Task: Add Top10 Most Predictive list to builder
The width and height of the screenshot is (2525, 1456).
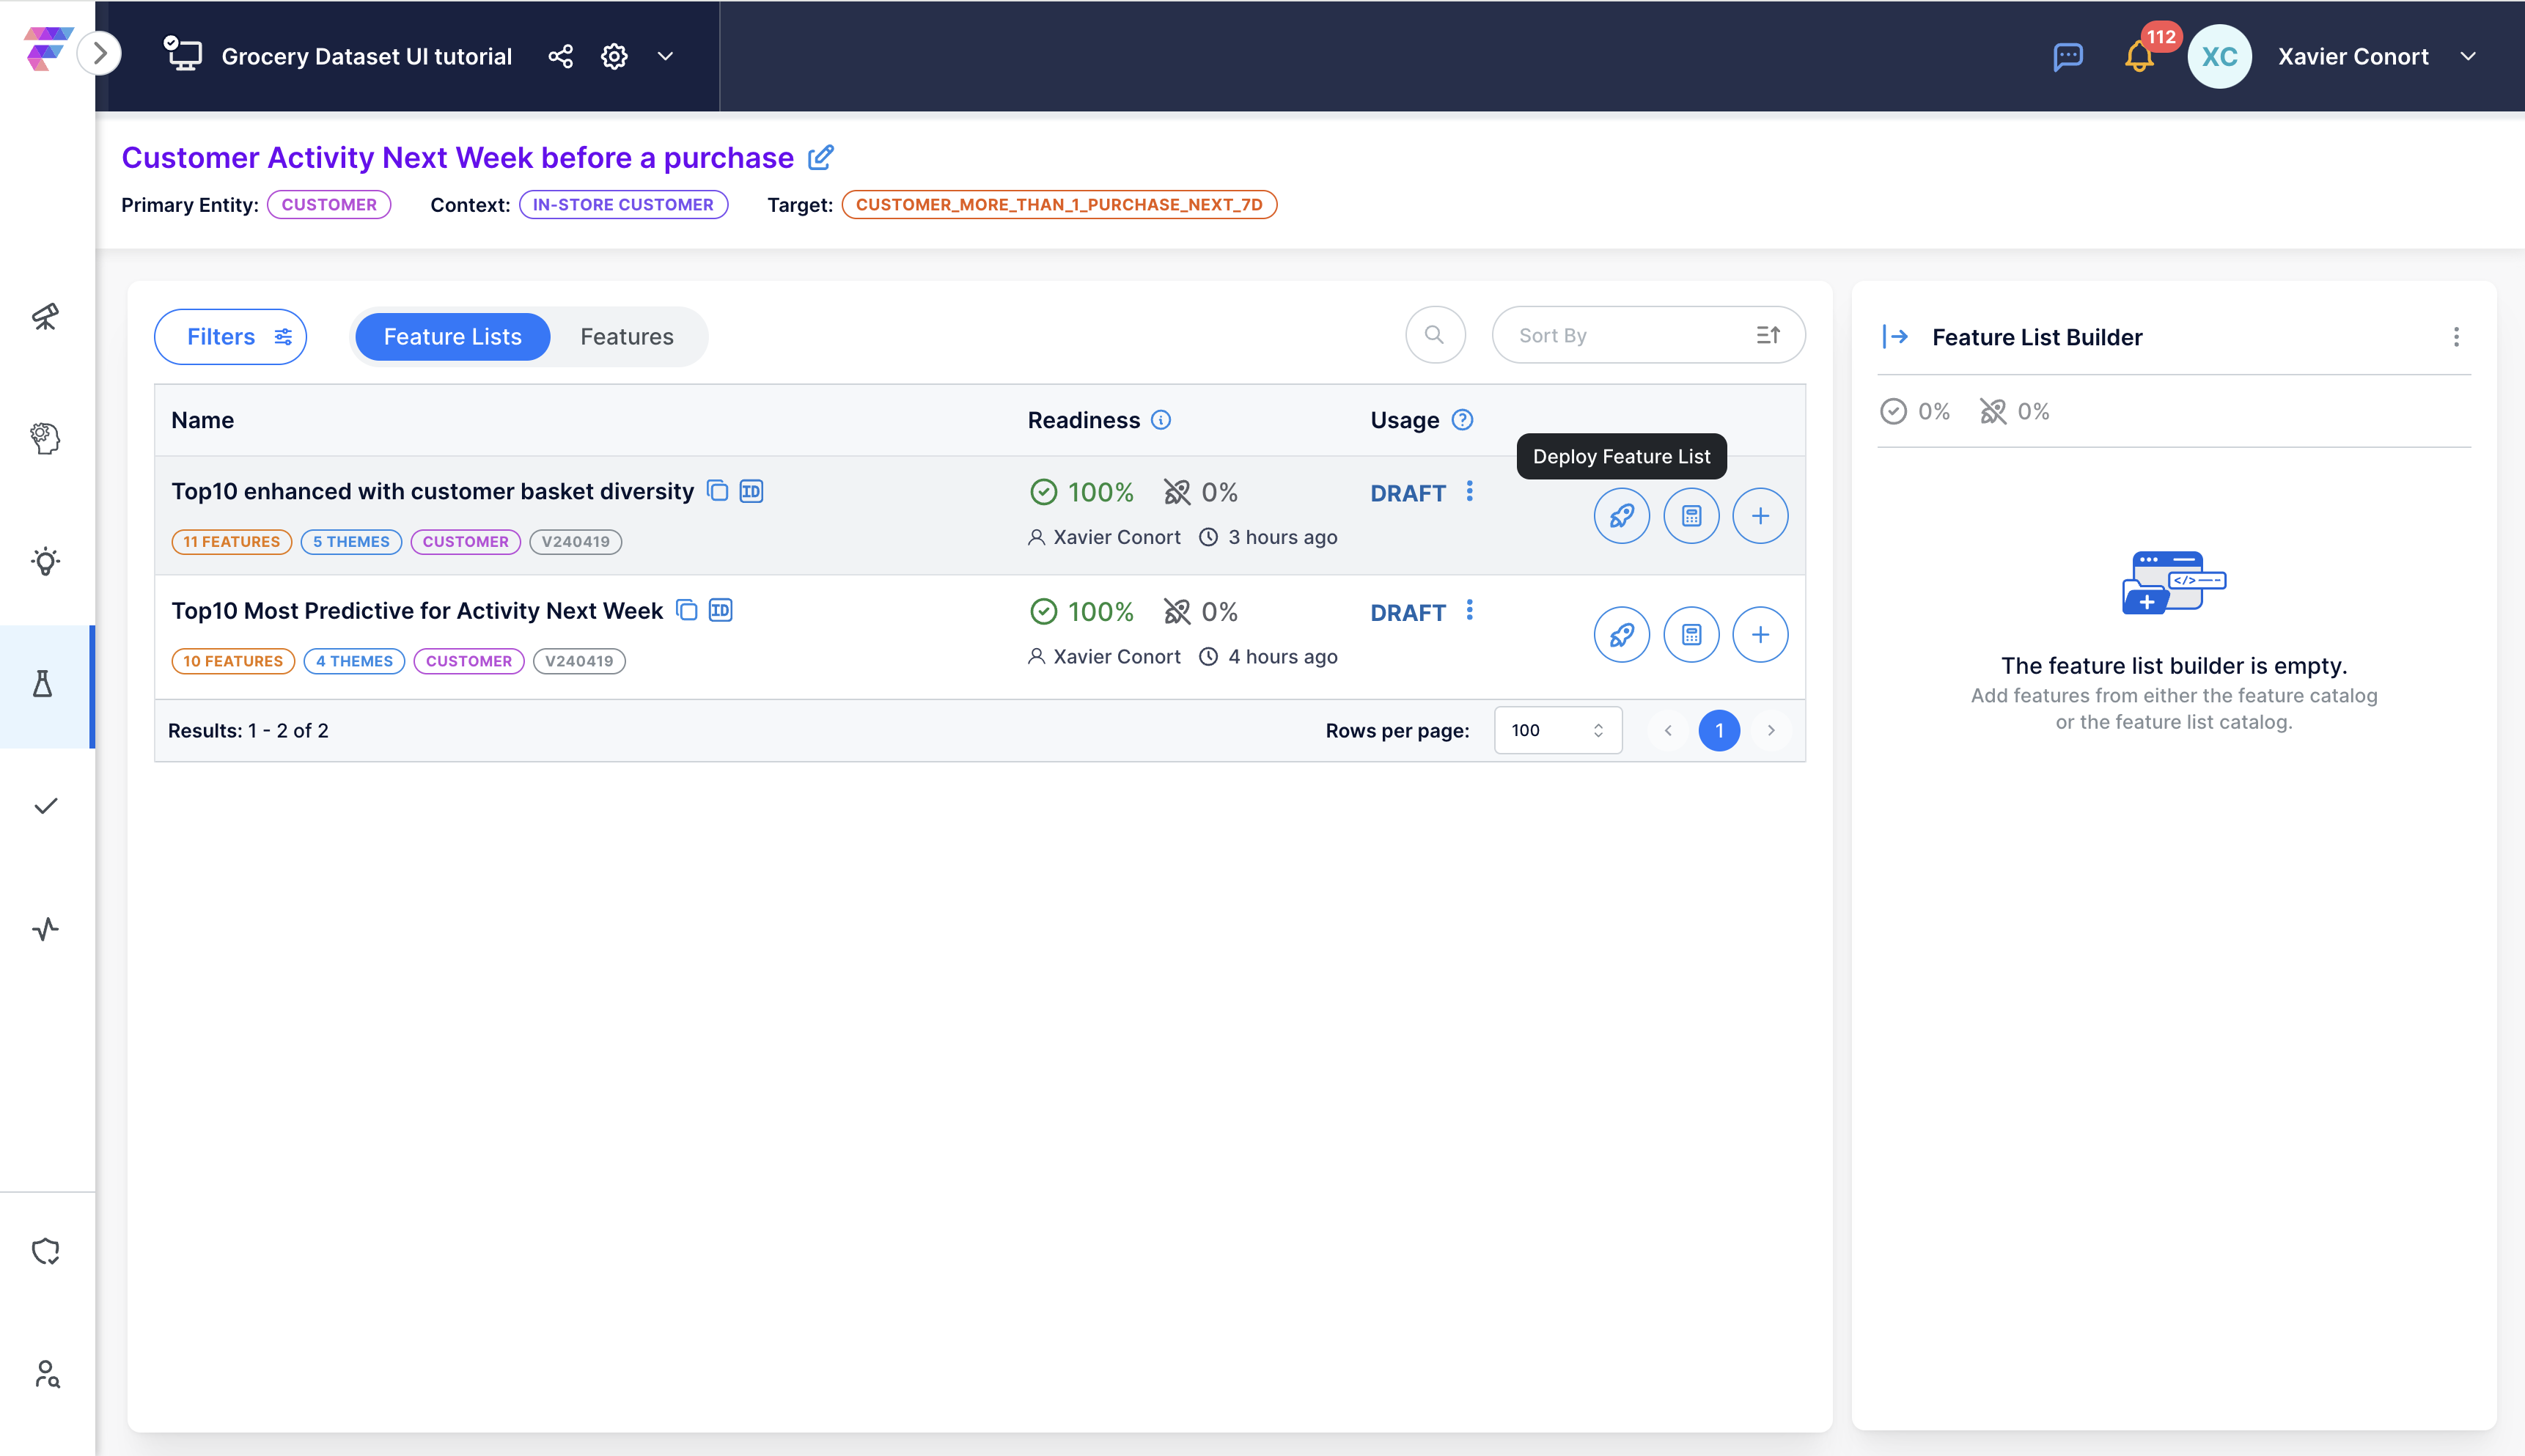Action: [x=1760, y=635]
